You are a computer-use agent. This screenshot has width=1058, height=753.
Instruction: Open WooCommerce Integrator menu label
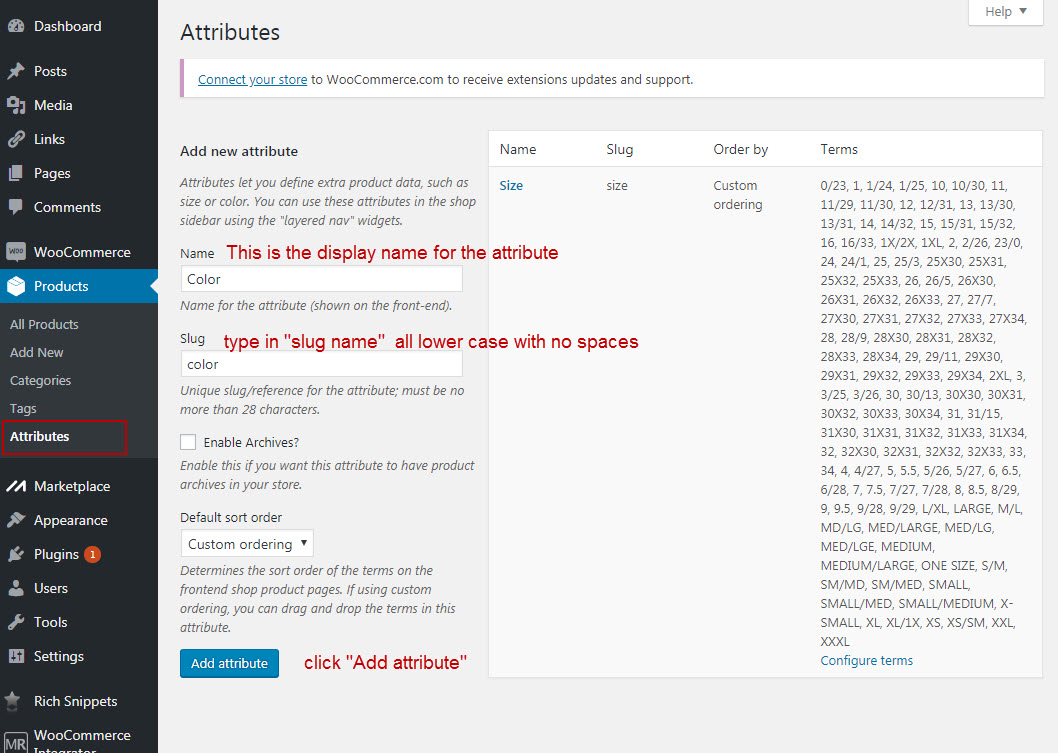[82, 742]
